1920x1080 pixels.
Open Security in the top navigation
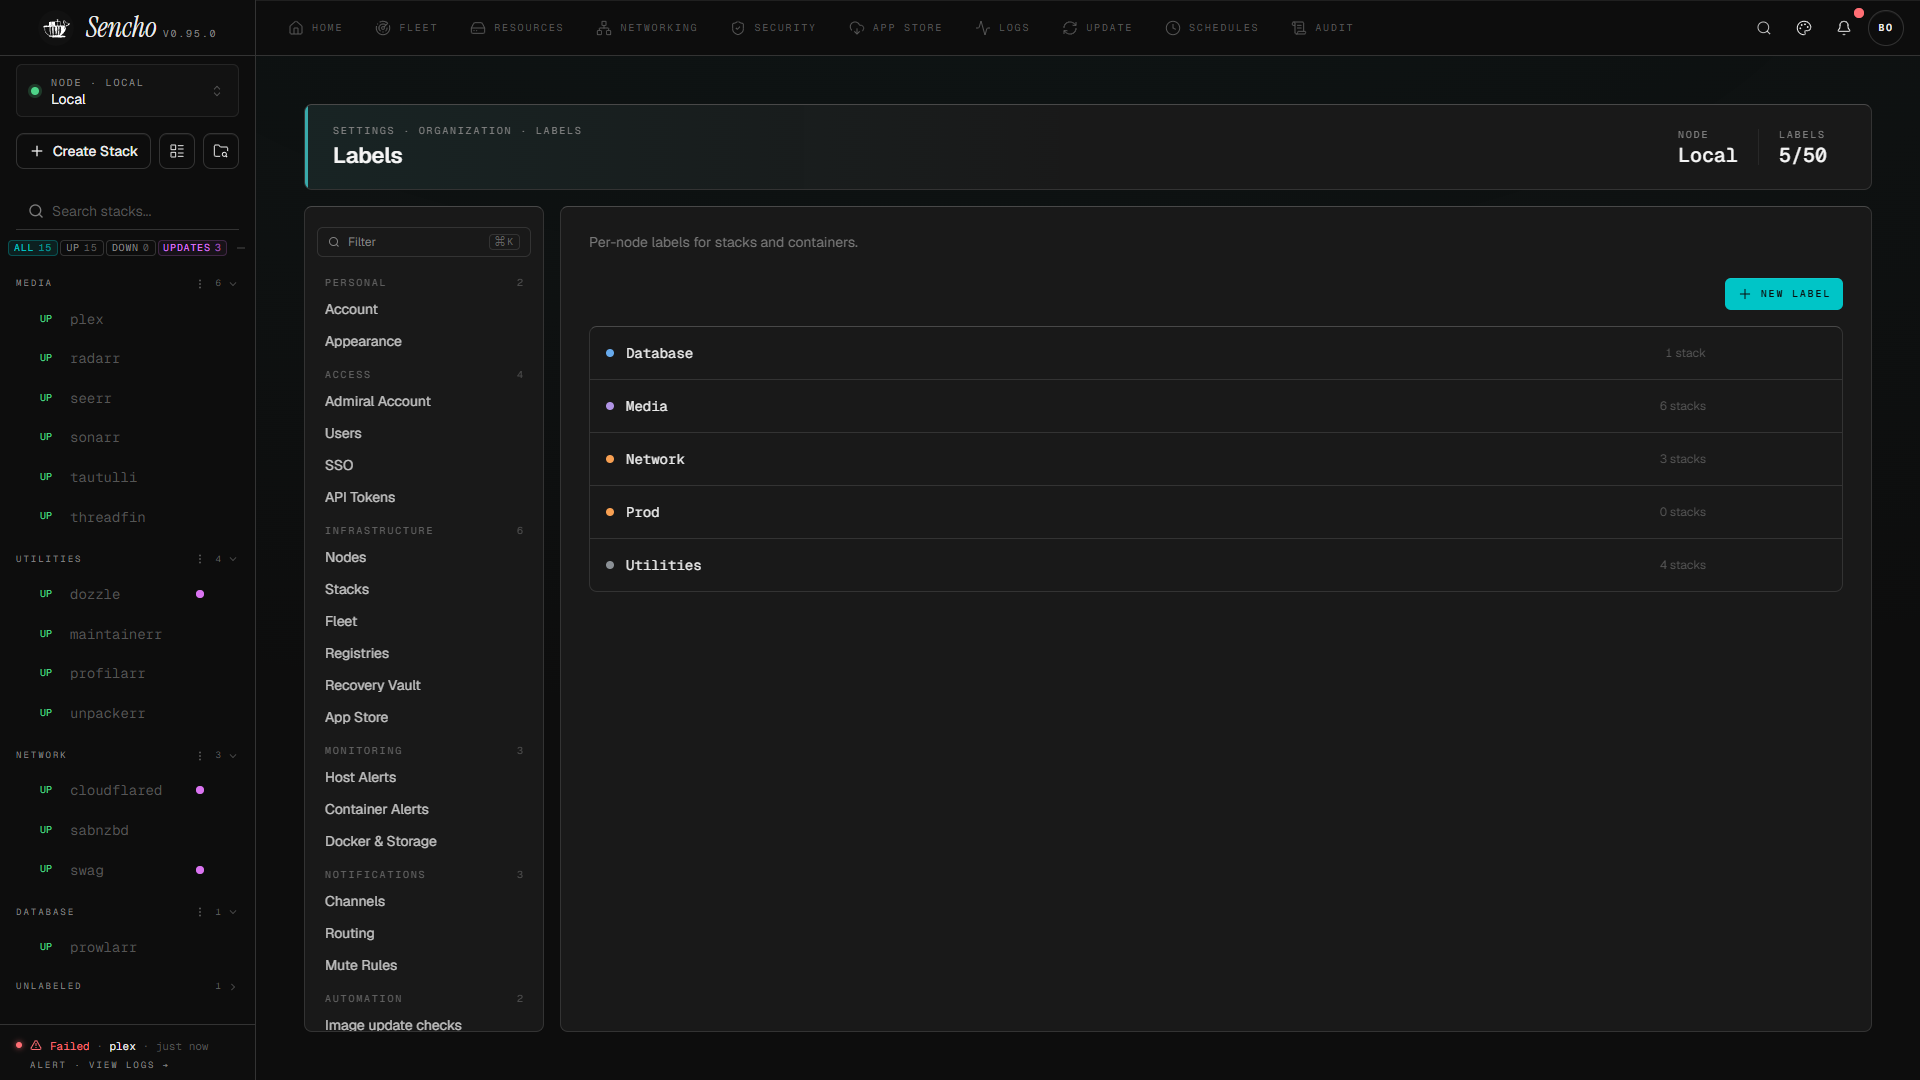pyautogui.click(x=774, y=28)
